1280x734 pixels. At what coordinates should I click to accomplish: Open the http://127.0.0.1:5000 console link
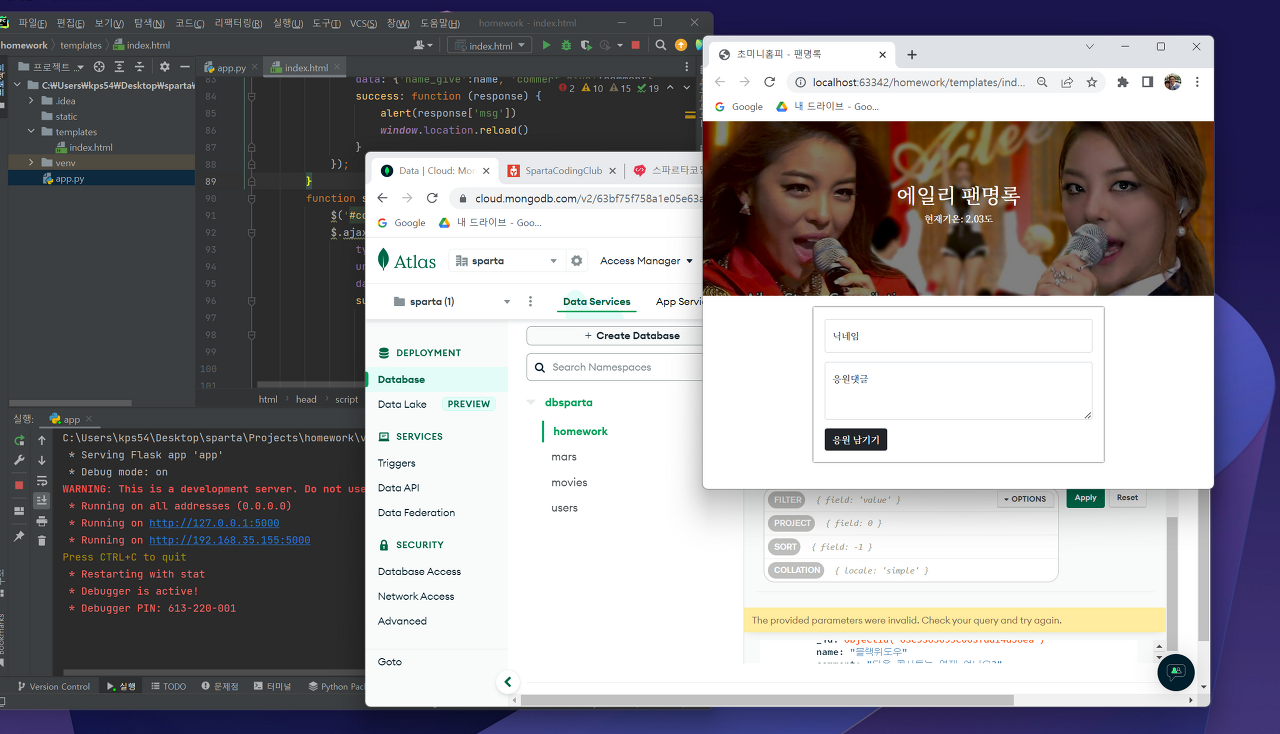214,523
